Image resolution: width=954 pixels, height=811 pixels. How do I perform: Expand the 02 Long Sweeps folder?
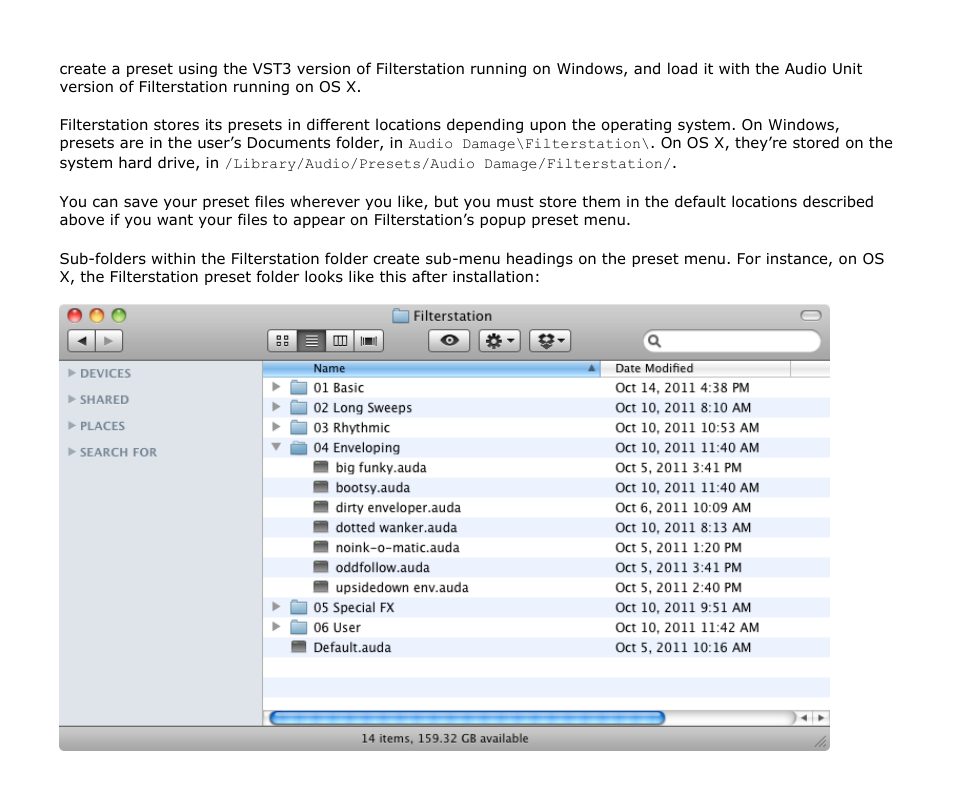click(x=276, y=406)
